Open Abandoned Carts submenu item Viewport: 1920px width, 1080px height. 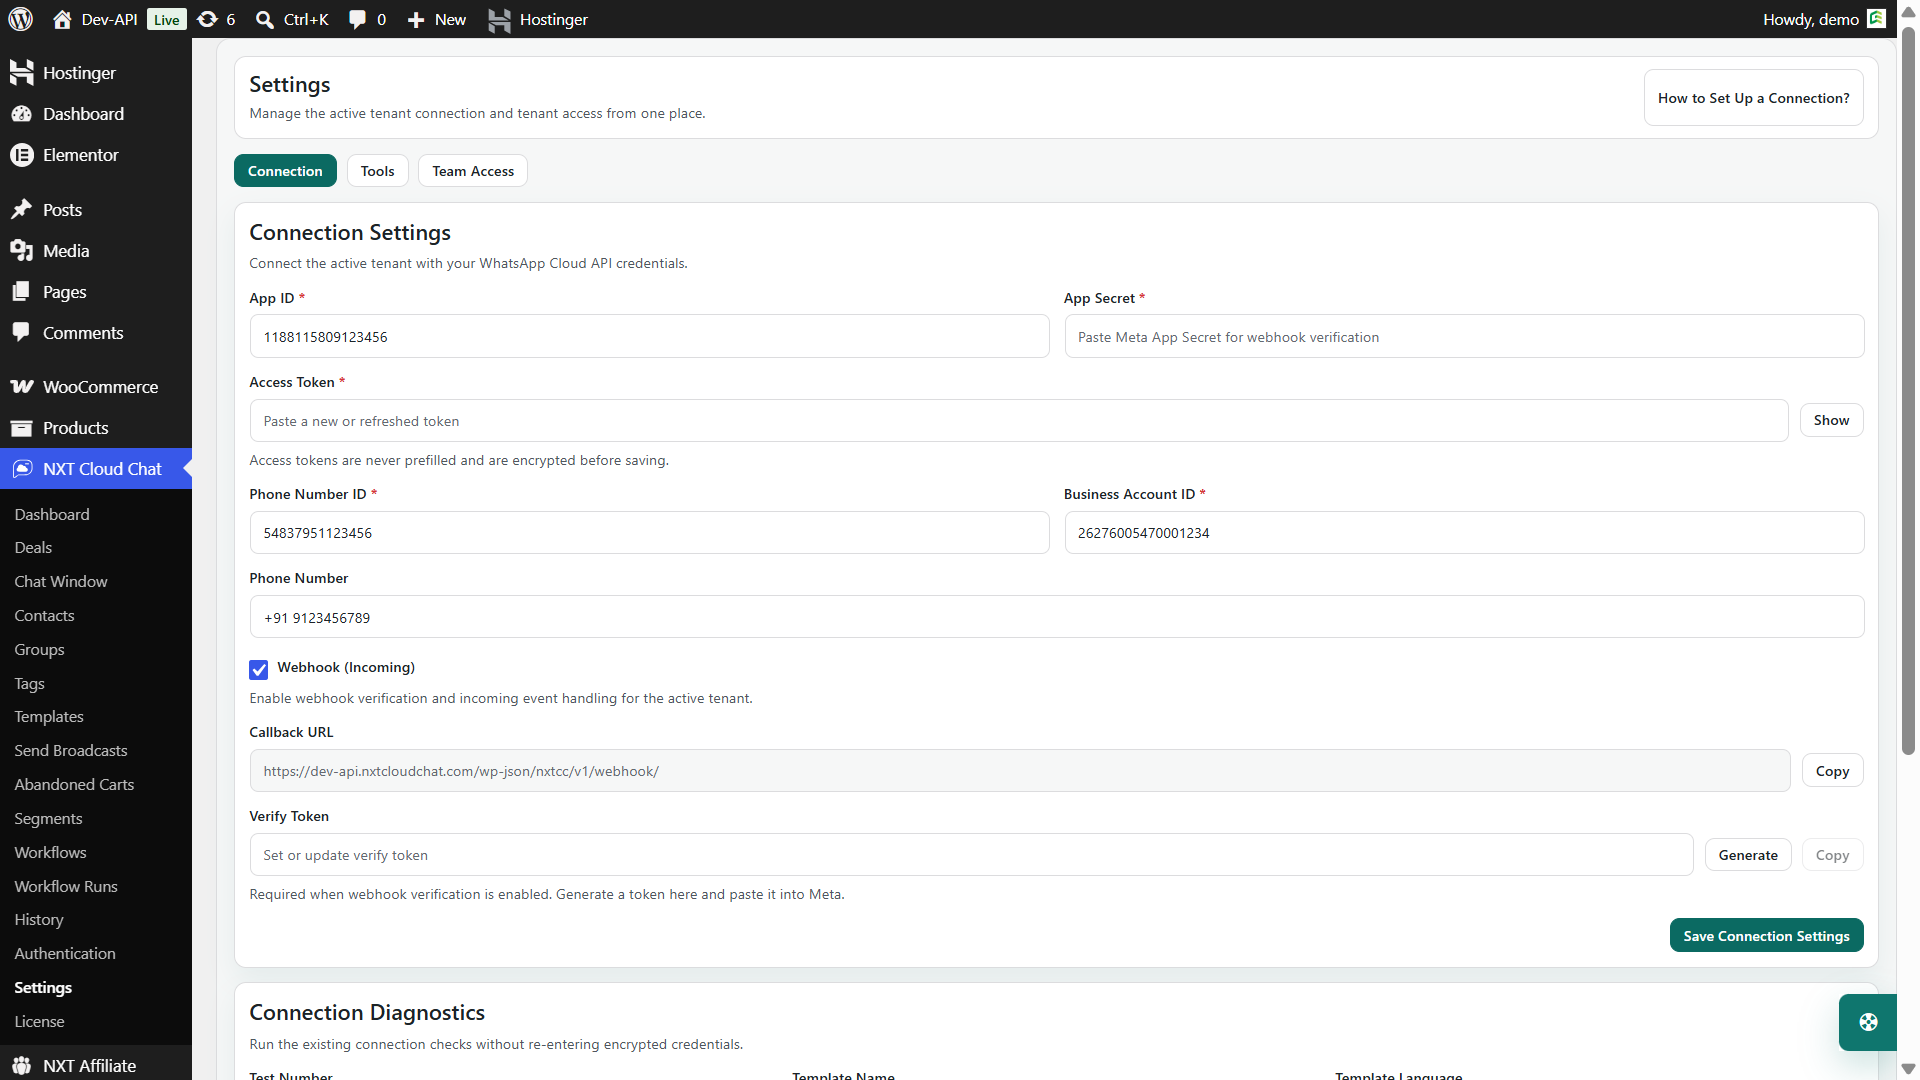point(74,784)
